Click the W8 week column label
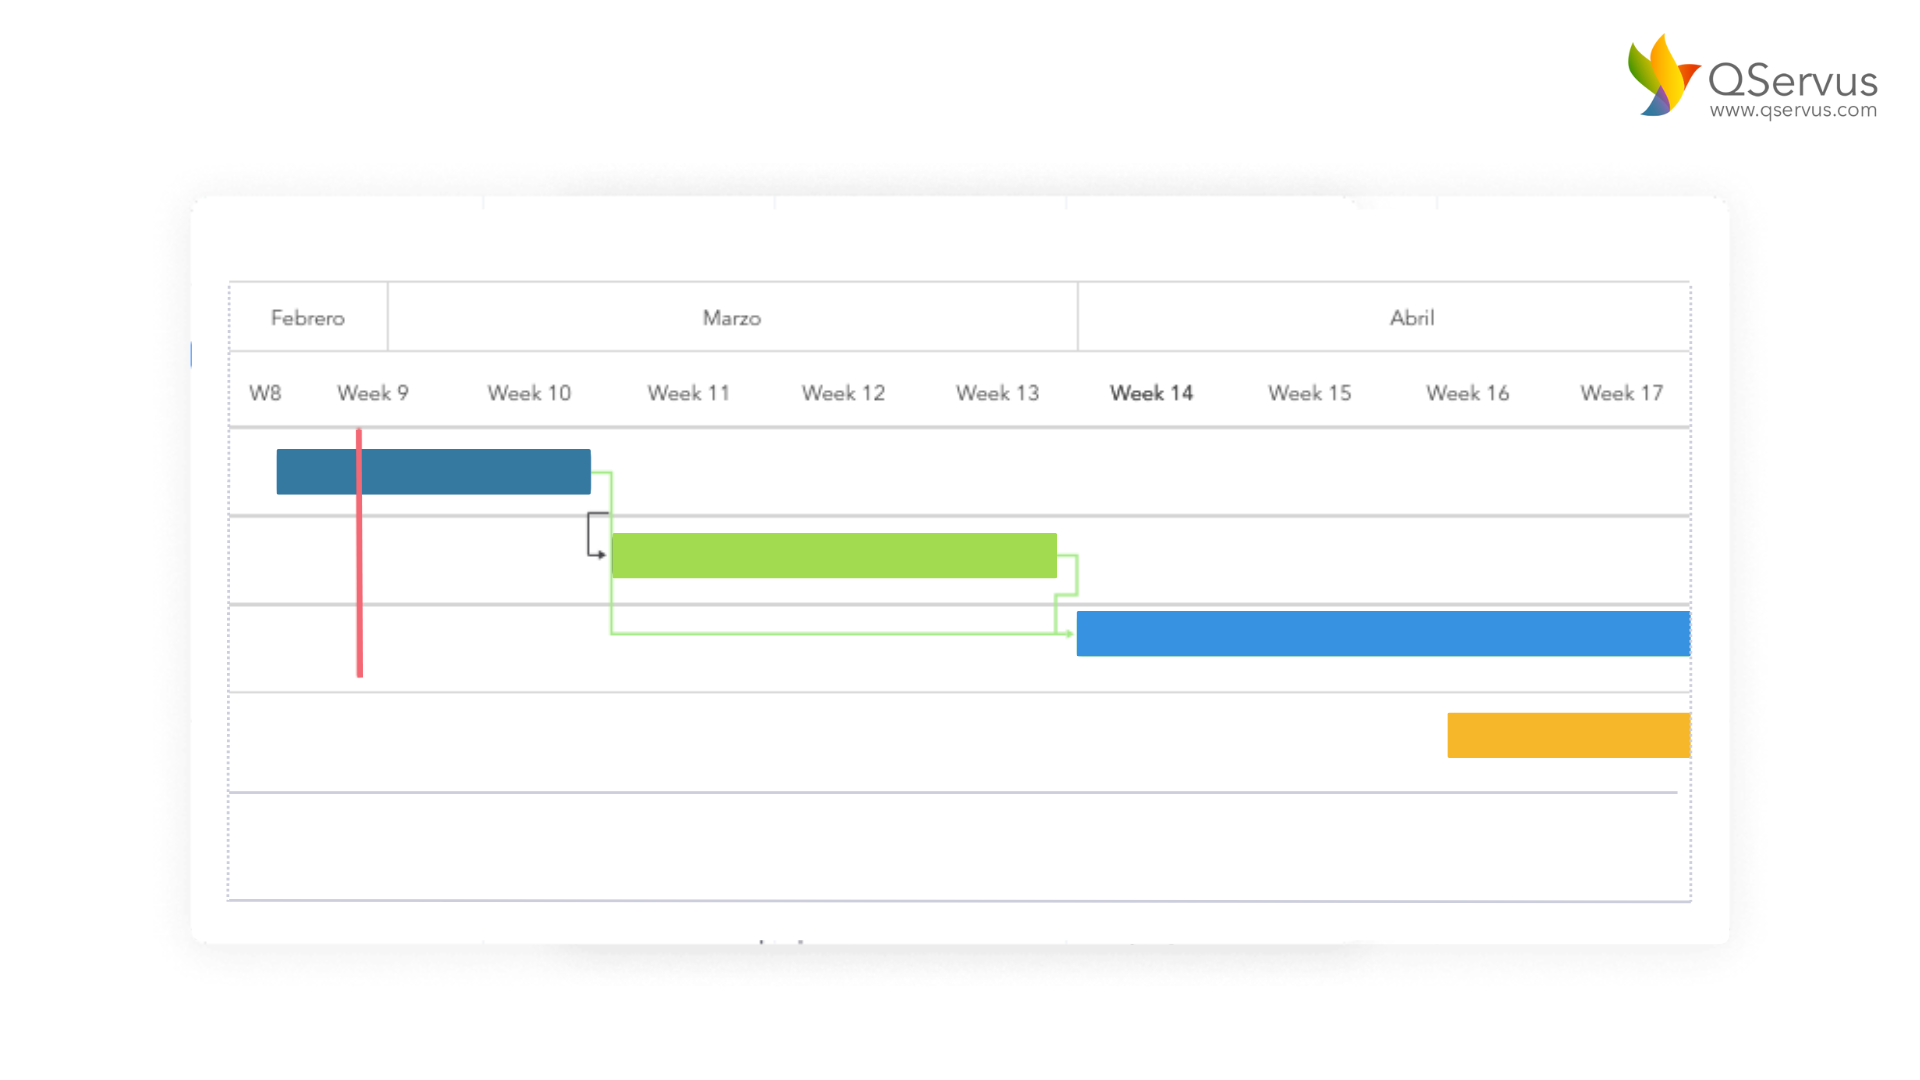Image resolution: width=1920 pixels, height=1080 pixels. coord(265,393)
